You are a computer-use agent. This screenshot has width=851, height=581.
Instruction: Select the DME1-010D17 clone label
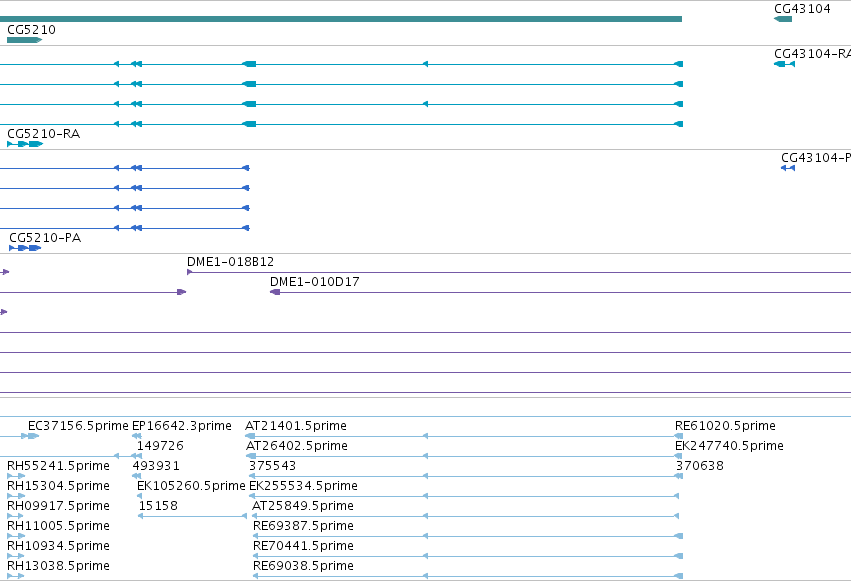click(314, 282)
